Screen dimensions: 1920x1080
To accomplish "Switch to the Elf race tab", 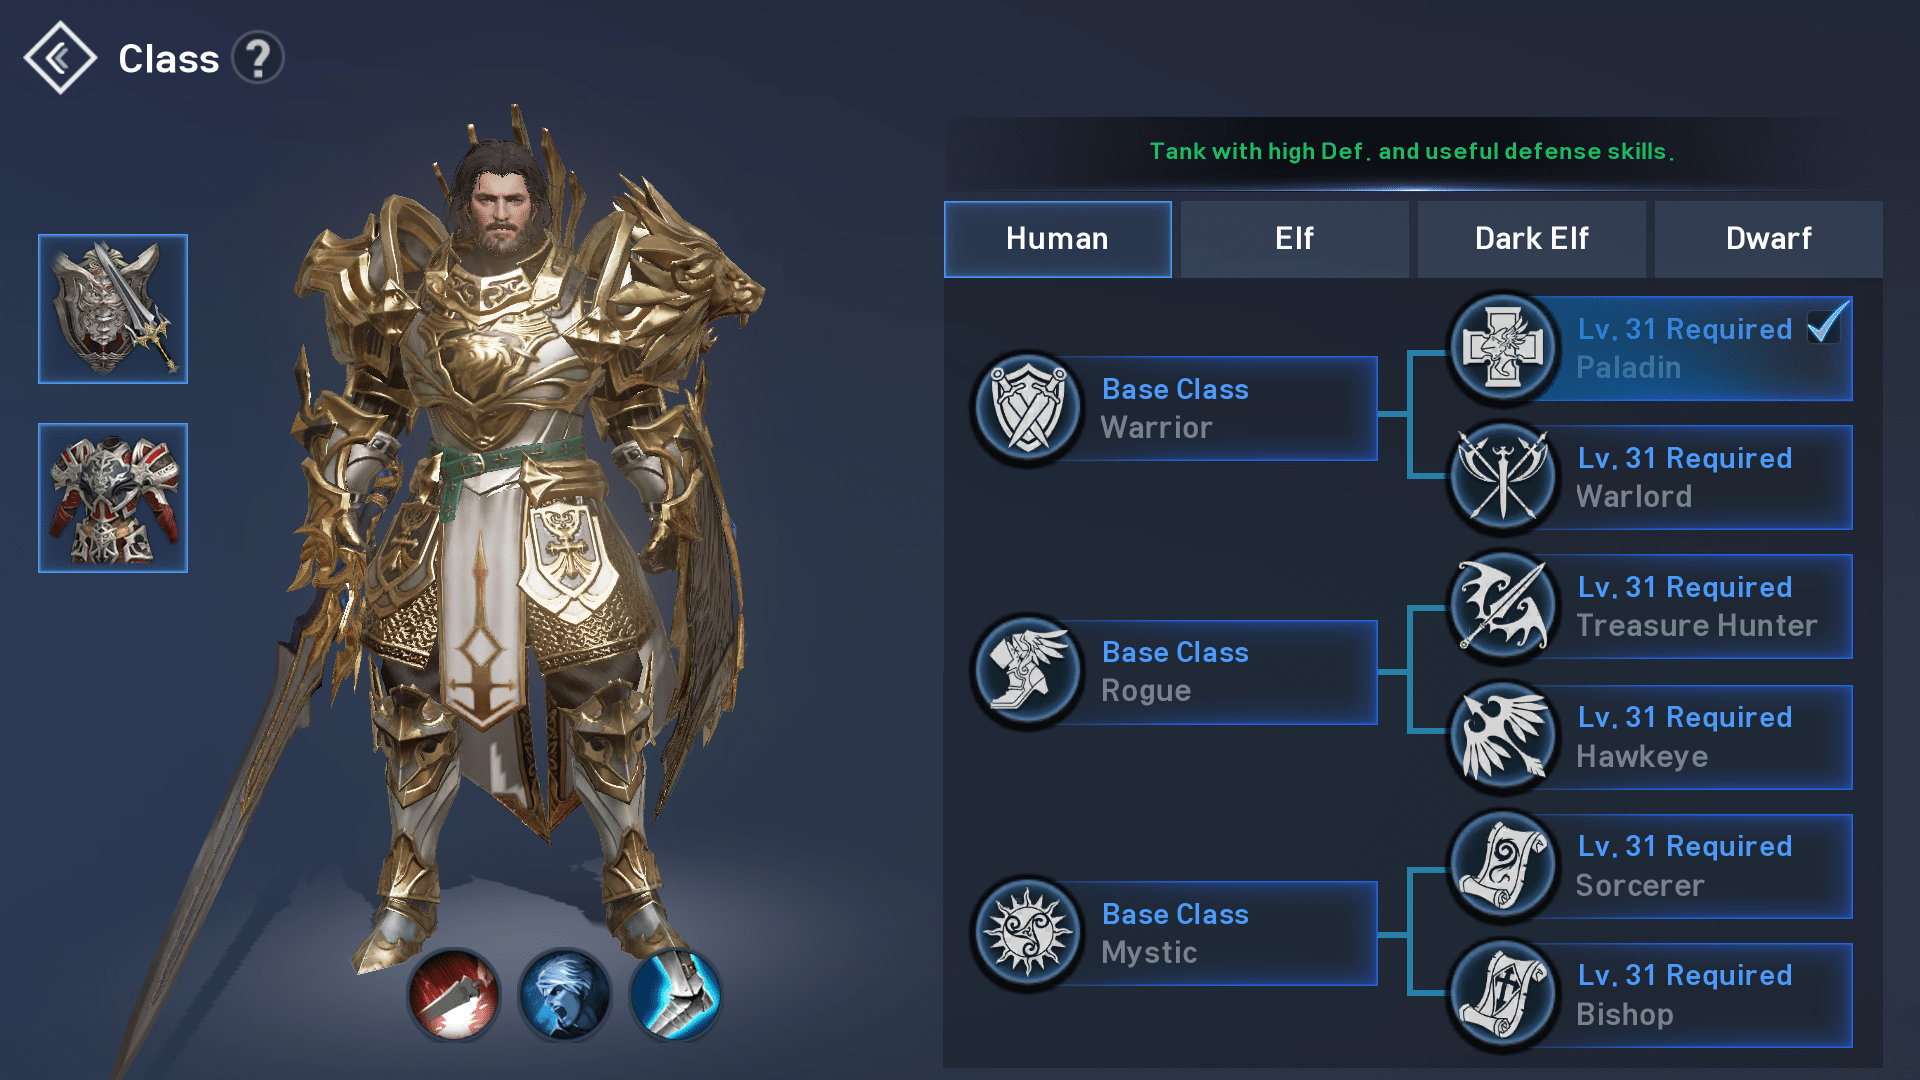I will coord(1294,239).
